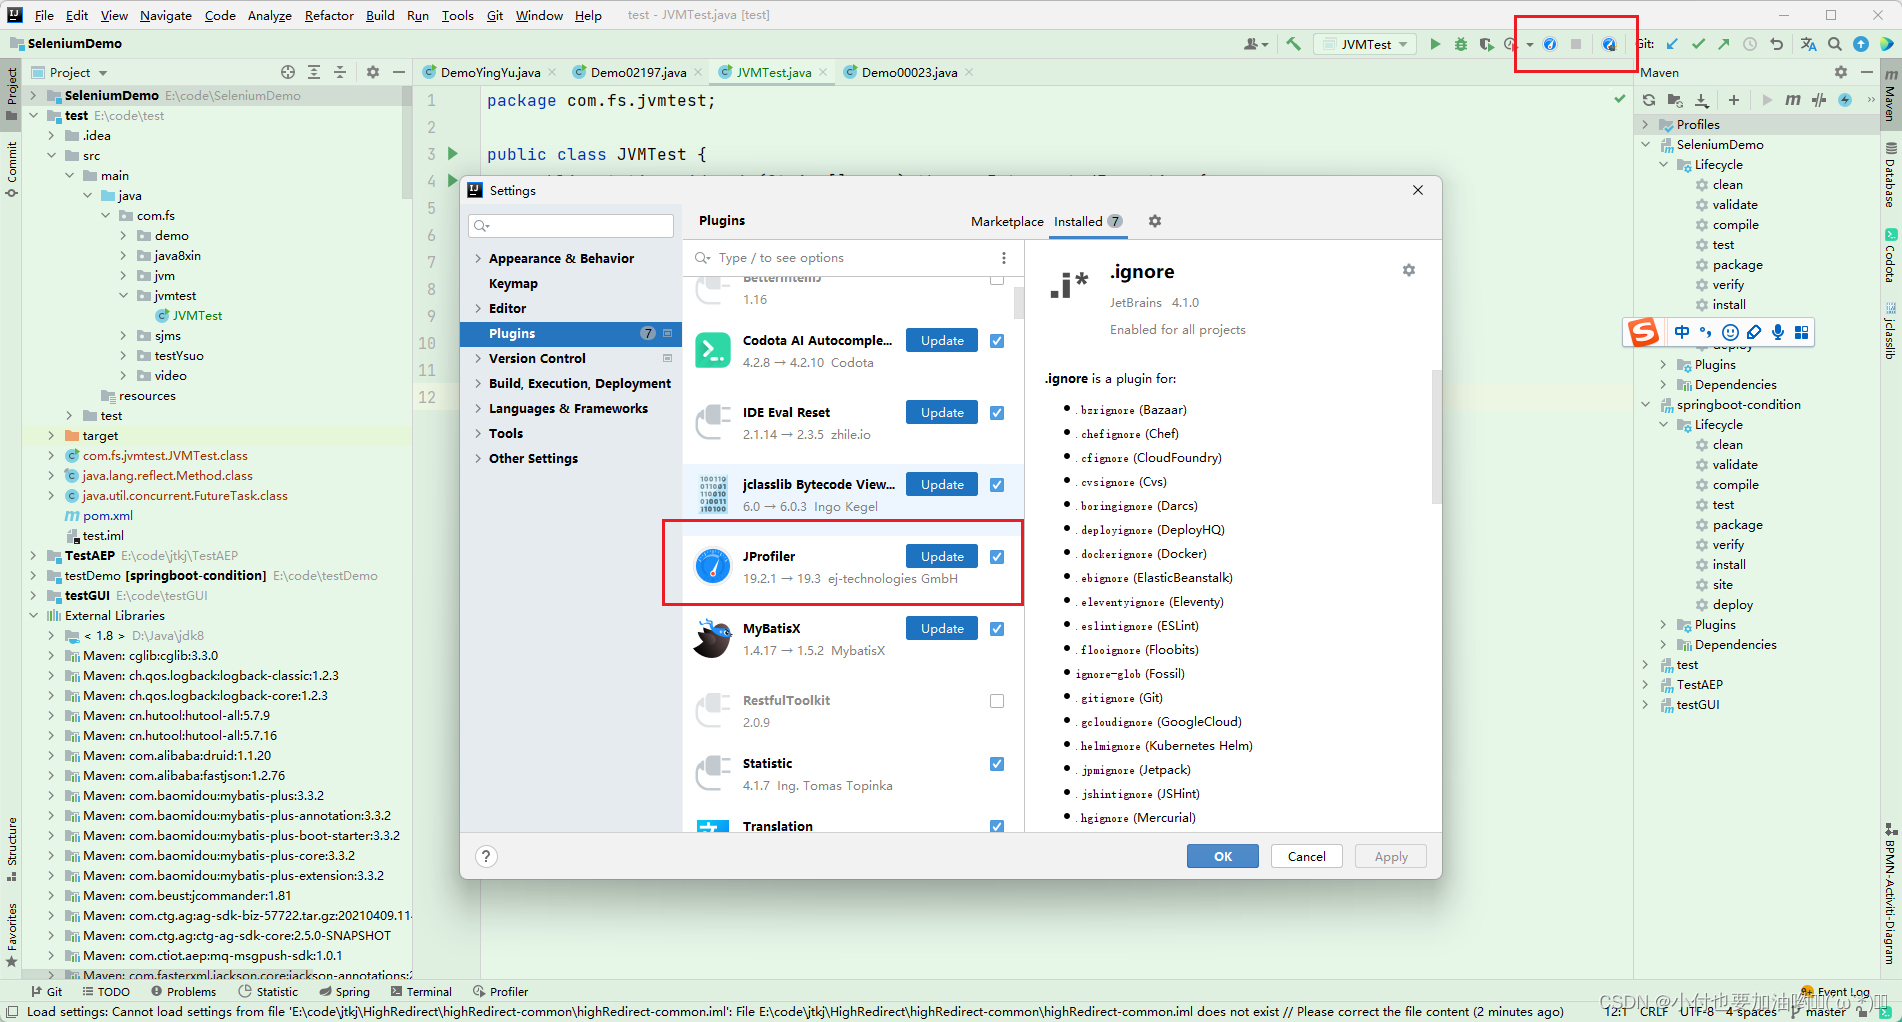Click OK in Settings dialog
The image size is (1902, 1022).
[x=1223, y=856]
